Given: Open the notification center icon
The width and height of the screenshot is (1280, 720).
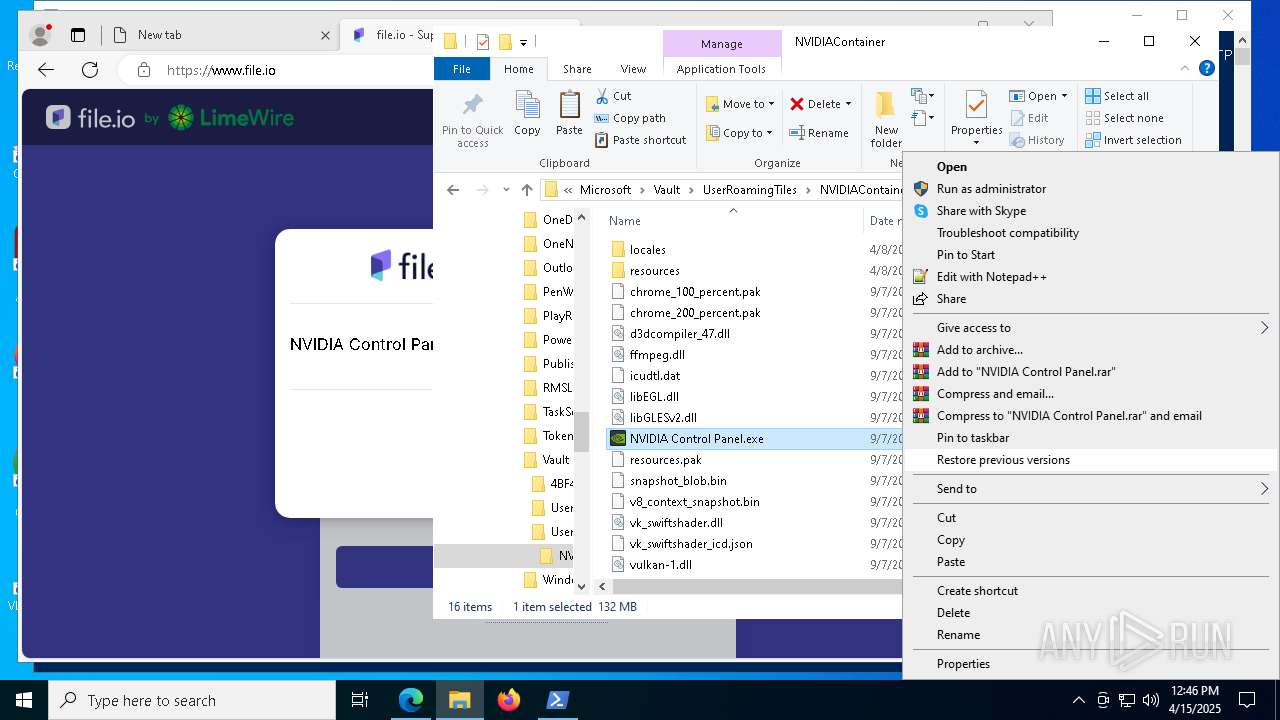Looking at the screenshot, I should point(1247,700).
